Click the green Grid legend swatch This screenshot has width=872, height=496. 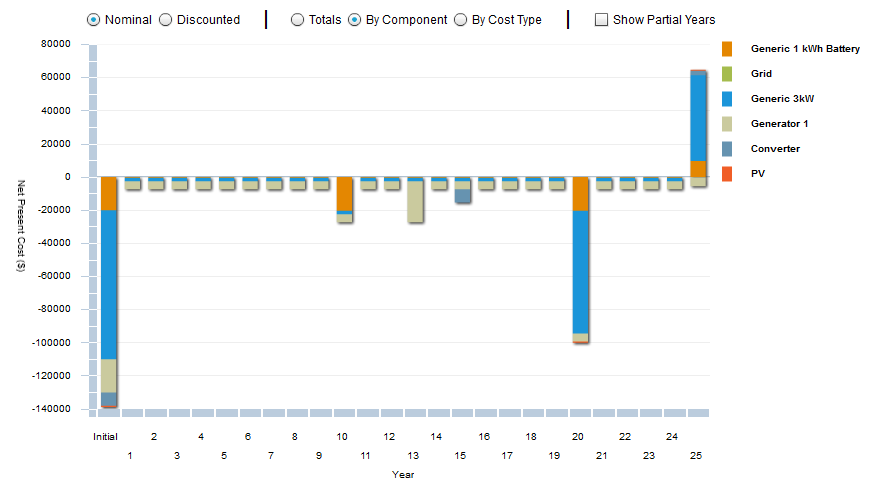(727, 74)
